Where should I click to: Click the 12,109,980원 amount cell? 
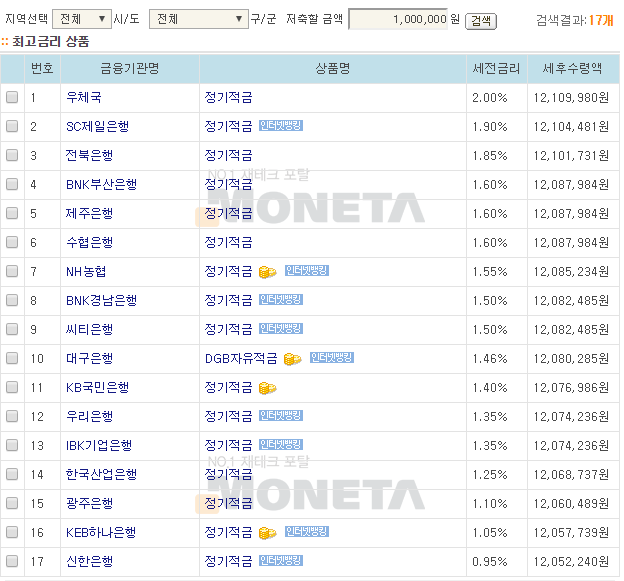(571, 98)
